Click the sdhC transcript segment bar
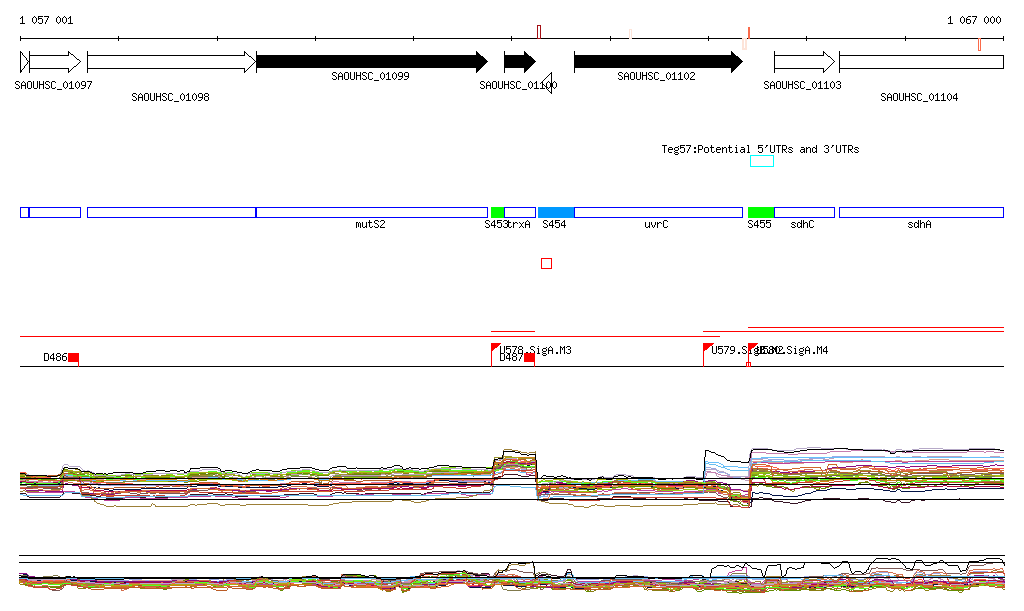Viewport: 1024px width, 611px height. [804, 212]
